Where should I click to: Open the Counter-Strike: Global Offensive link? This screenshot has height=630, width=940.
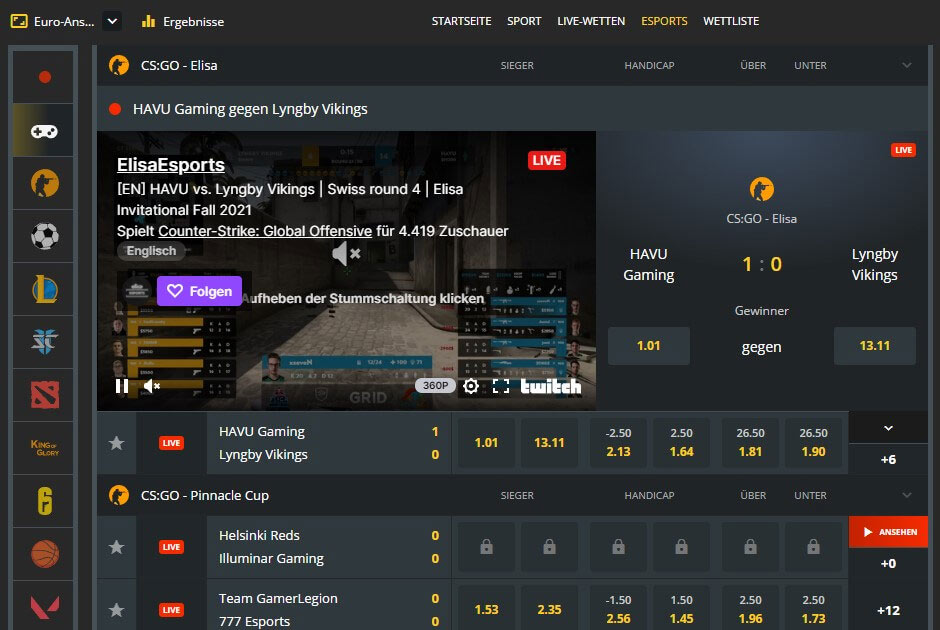pyautogui.click(x=265, y=231)
